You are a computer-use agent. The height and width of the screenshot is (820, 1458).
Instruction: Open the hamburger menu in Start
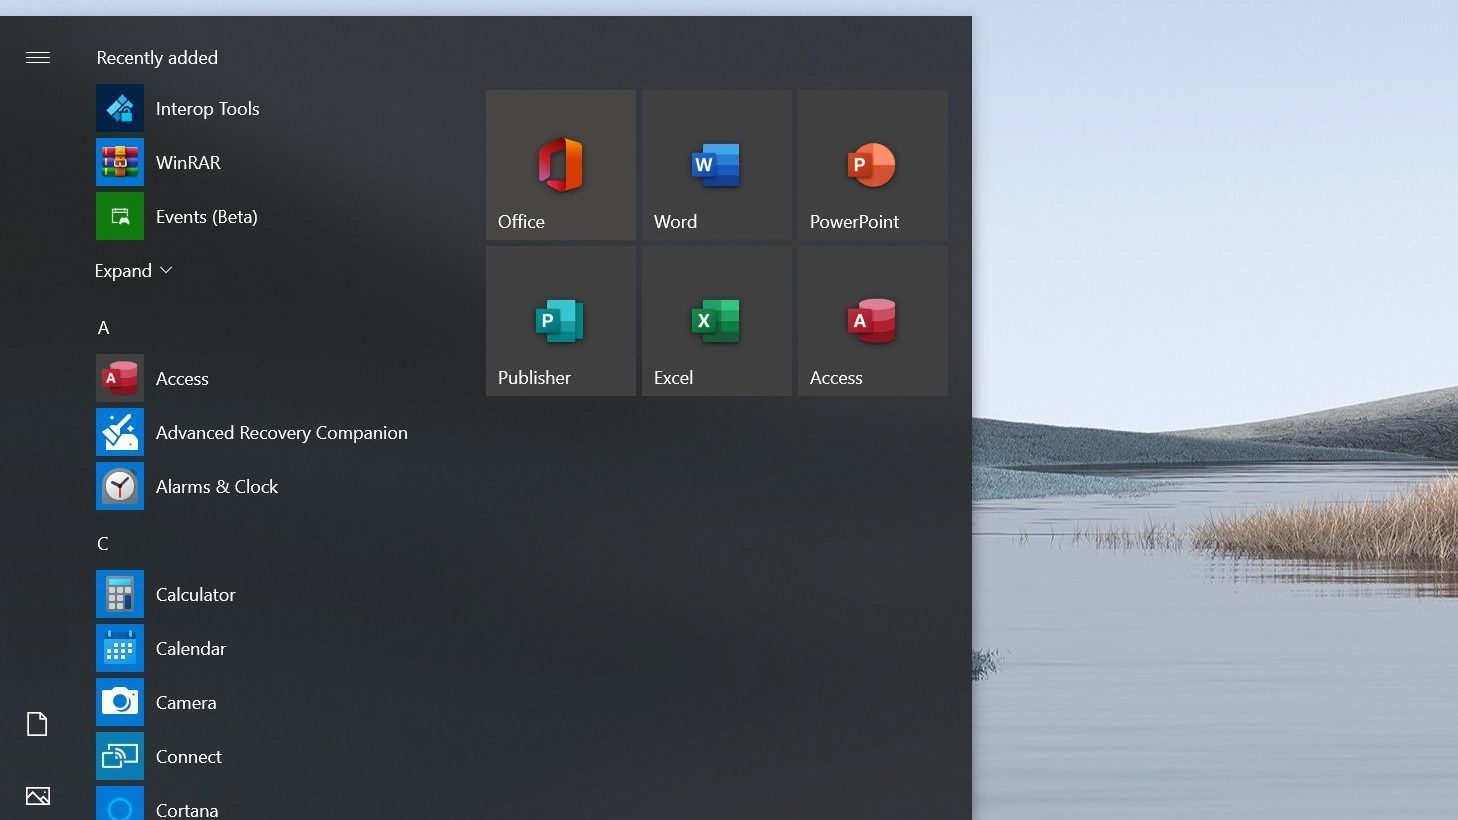[x=38, y=58]
